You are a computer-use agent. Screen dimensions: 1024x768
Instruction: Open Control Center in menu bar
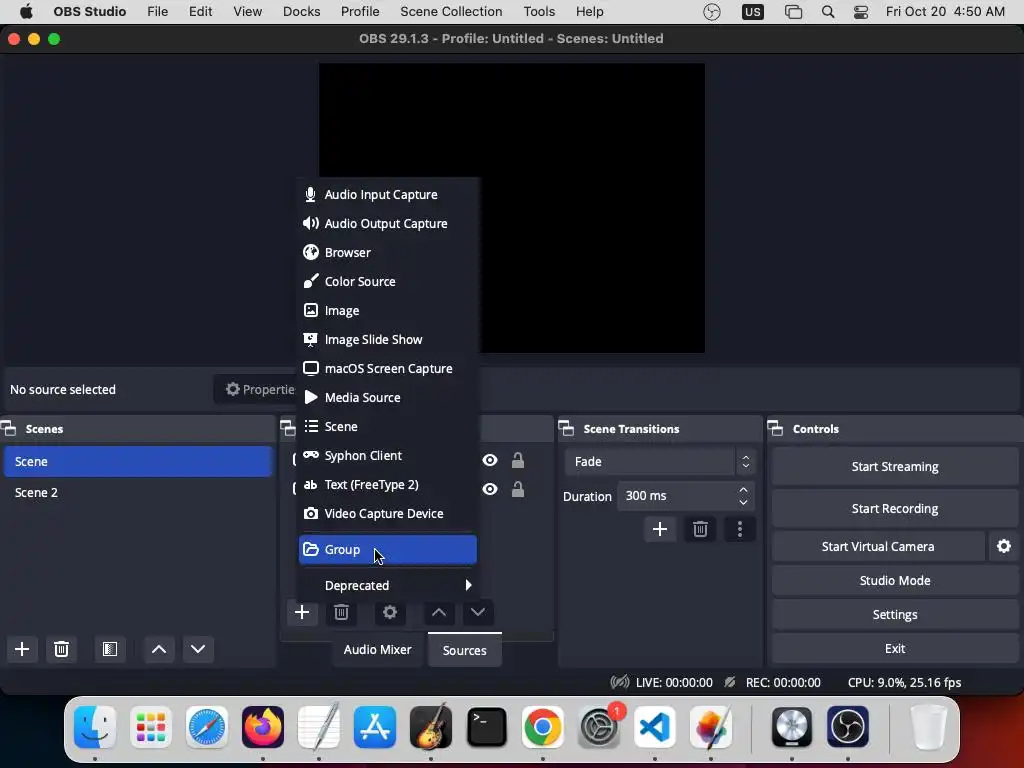tap(861, 12)
